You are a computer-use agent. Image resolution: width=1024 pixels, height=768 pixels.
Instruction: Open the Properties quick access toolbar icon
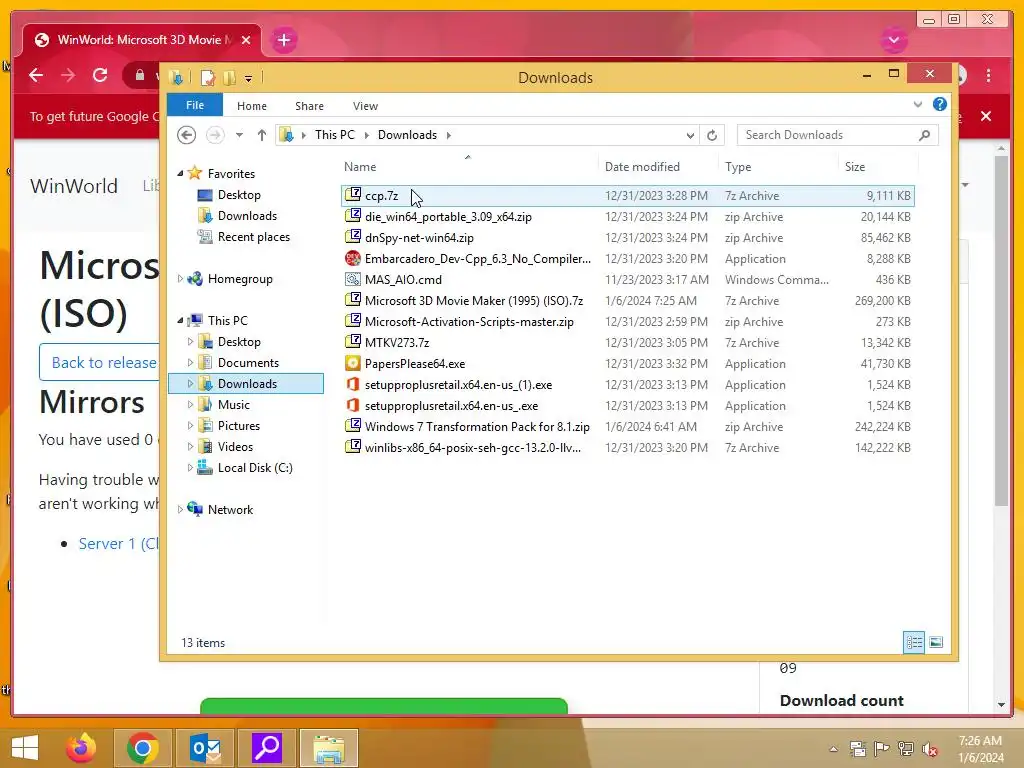pyautogui.click(x=208, y=78)
